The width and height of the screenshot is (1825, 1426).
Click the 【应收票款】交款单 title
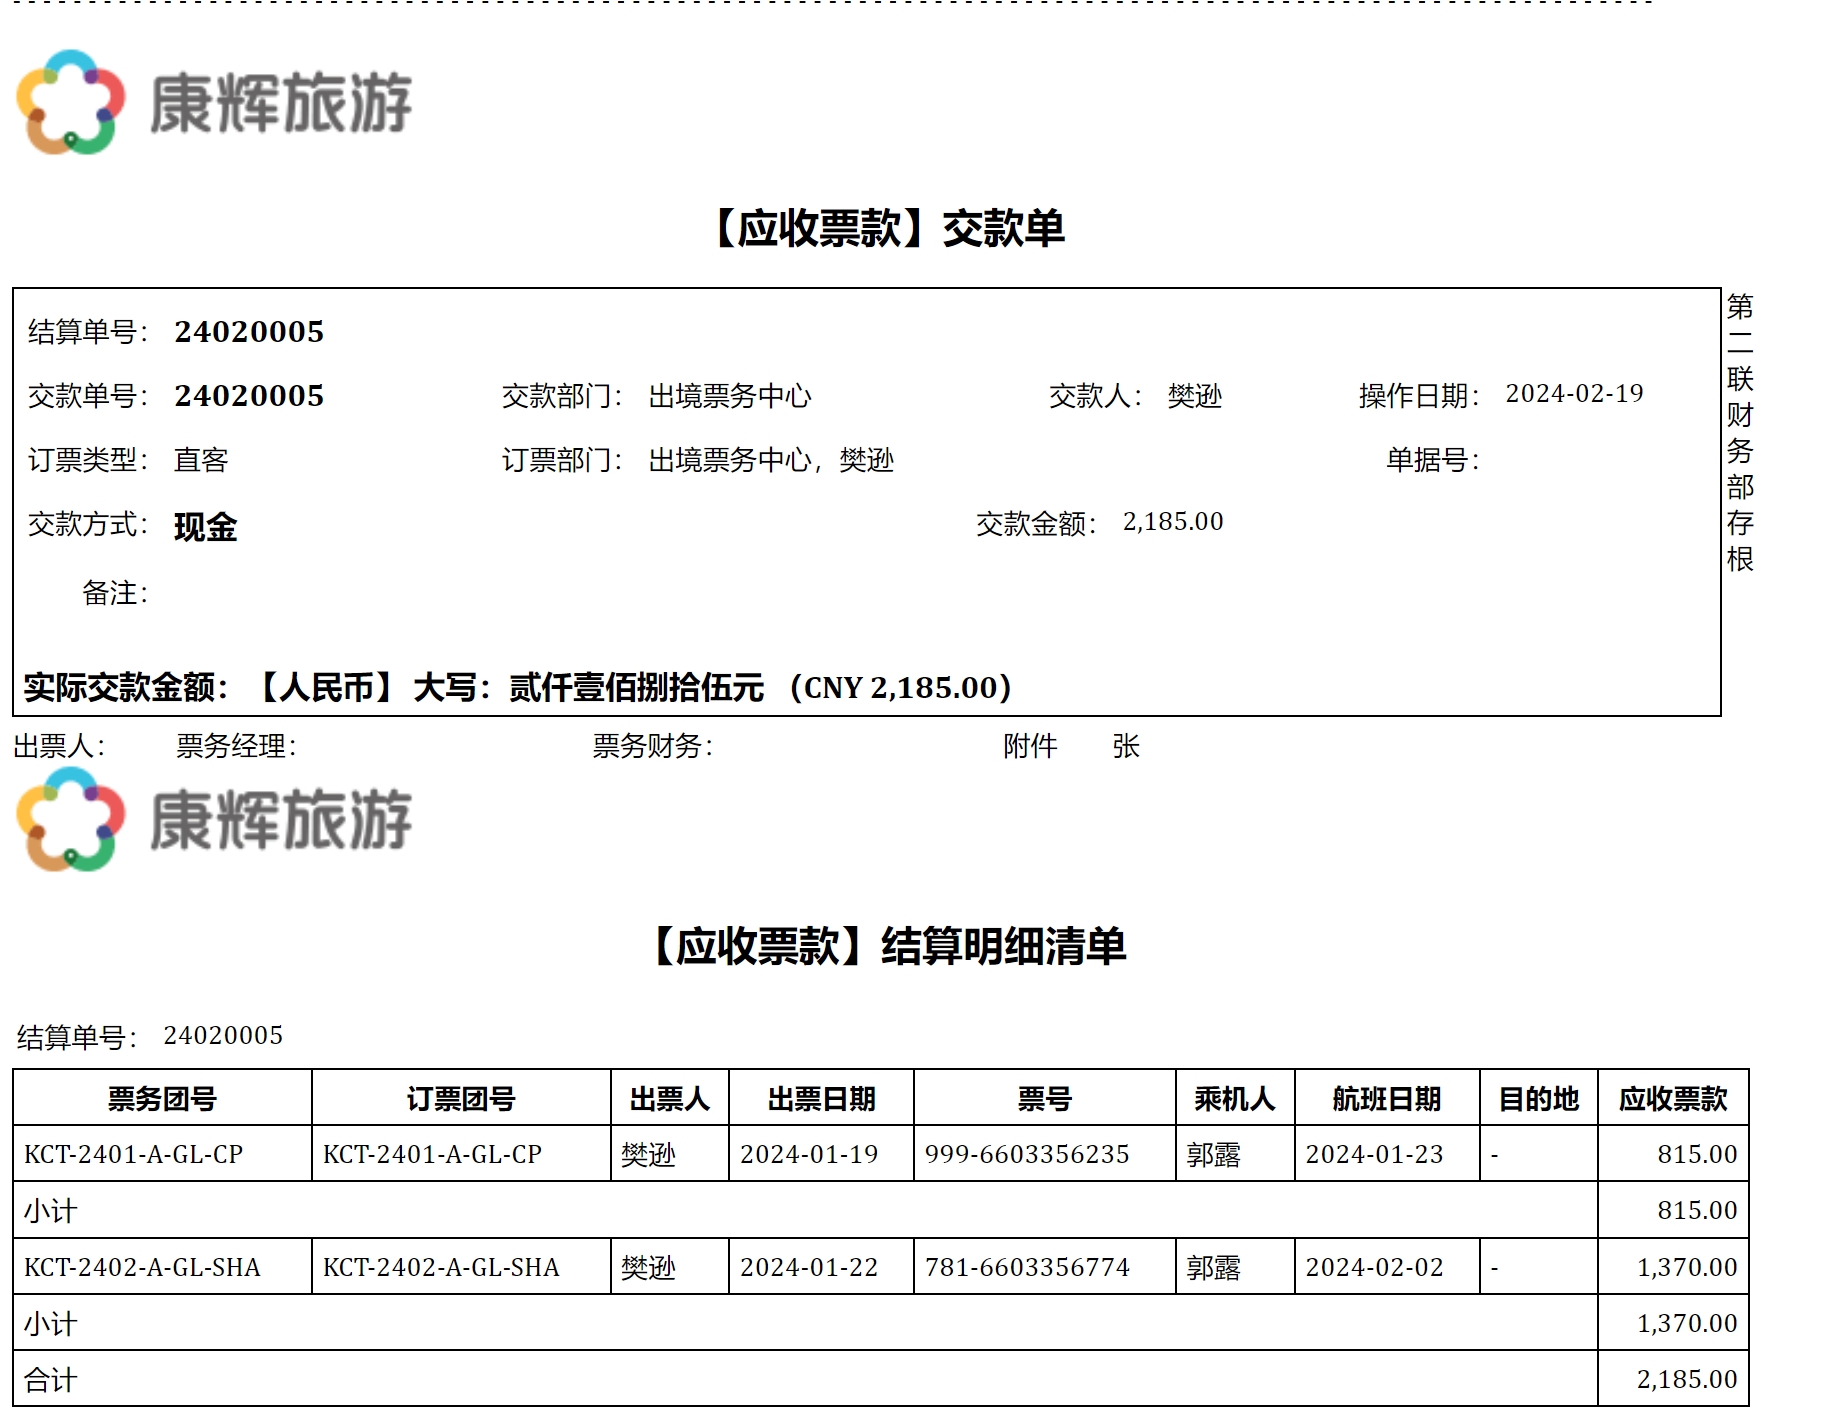click(887, 228)
